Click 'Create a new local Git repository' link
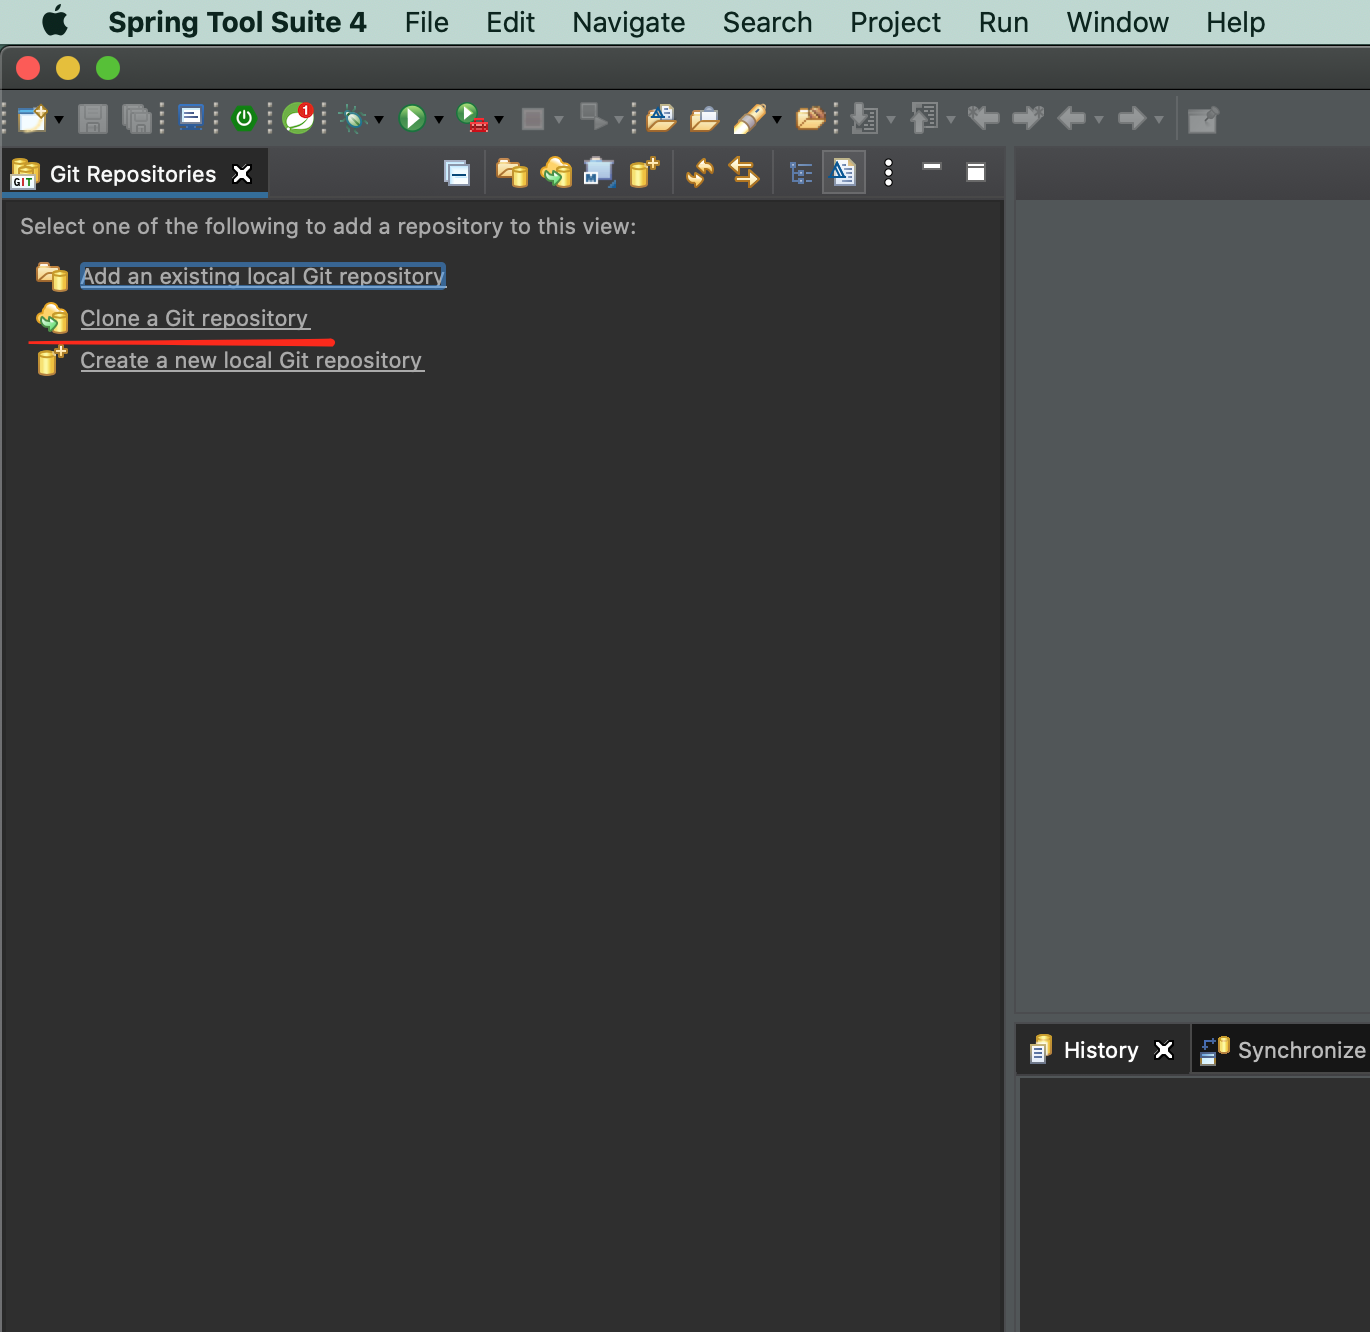1370x1332 pixels. tap(252, 360)
